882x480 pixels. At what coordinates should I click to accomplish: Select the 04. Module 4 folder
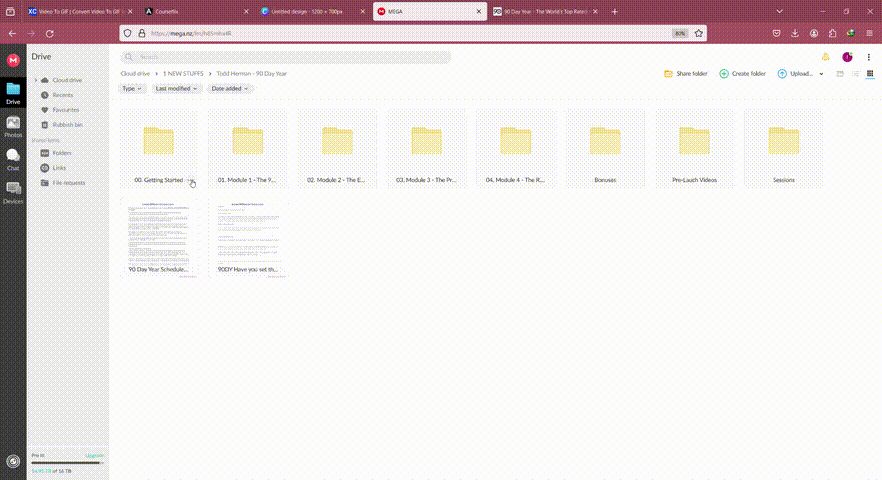click(x=516, y=148)
